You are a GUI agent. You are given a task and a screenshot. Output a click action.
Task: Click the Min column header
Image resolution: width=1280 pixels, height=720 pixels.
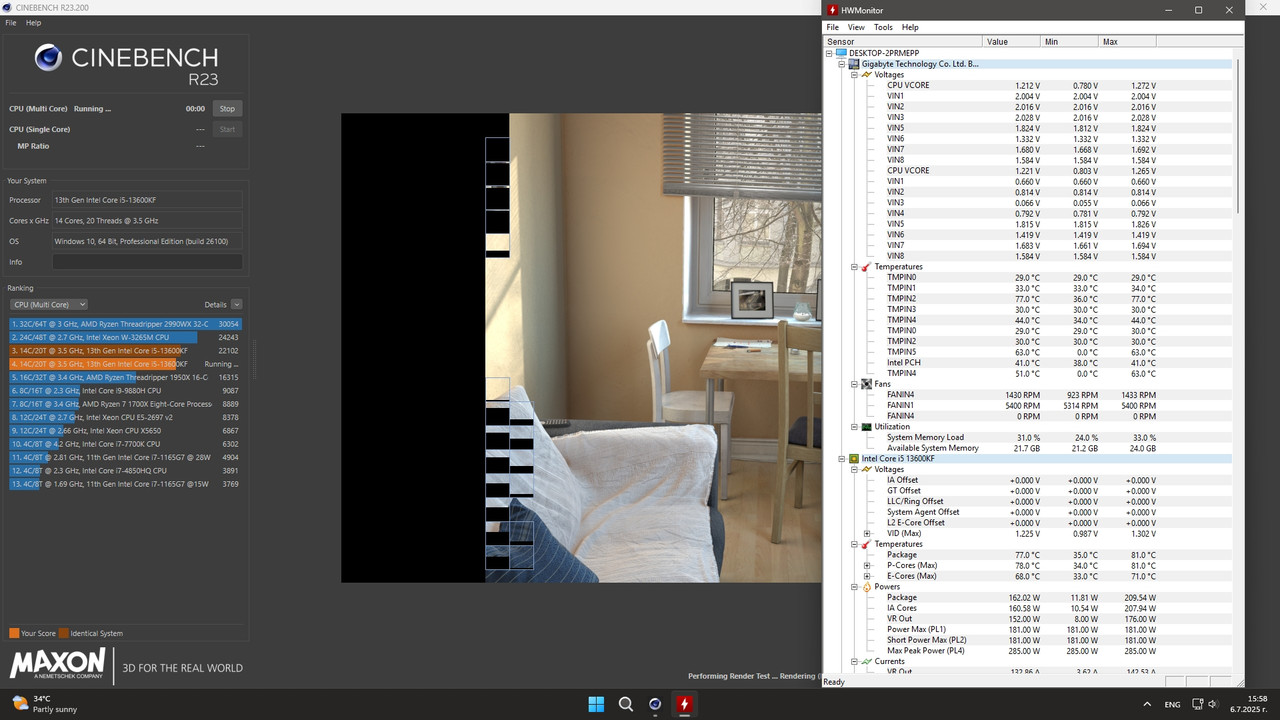[1070, 42]
